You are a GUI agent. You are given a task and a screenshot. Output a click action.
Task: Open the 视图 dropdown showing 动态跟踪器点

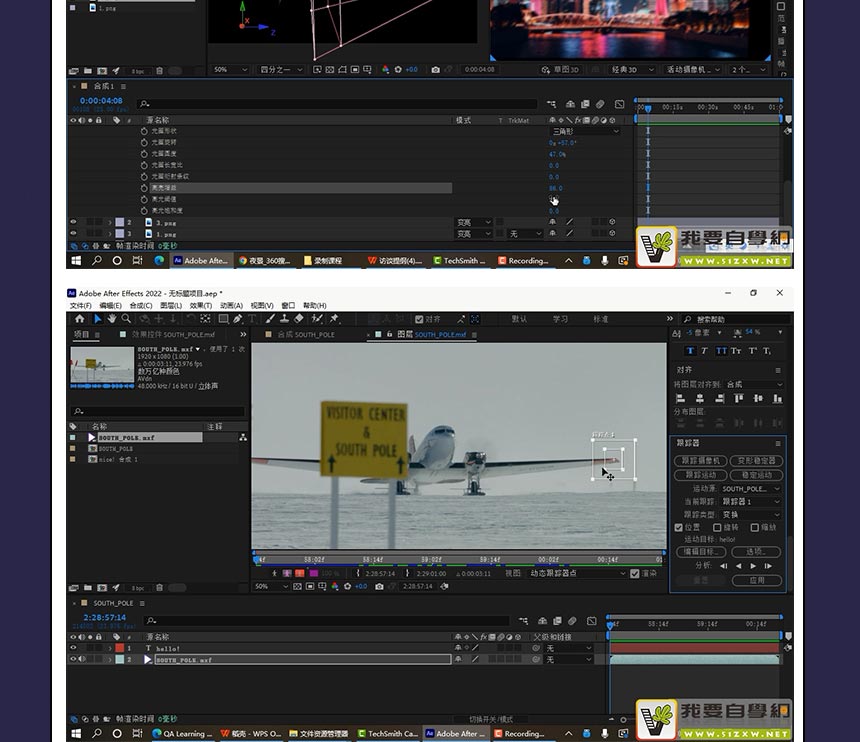[578, 574]
